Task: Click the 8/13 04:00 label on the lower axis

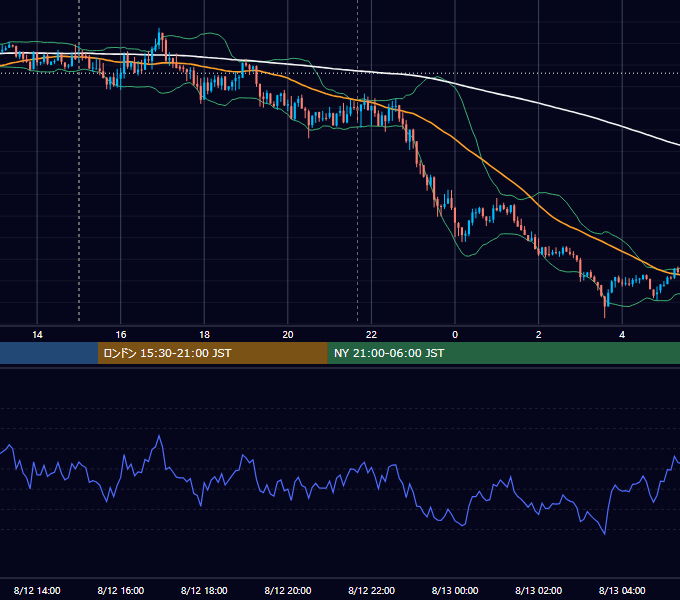Action: tap(622, 590)
